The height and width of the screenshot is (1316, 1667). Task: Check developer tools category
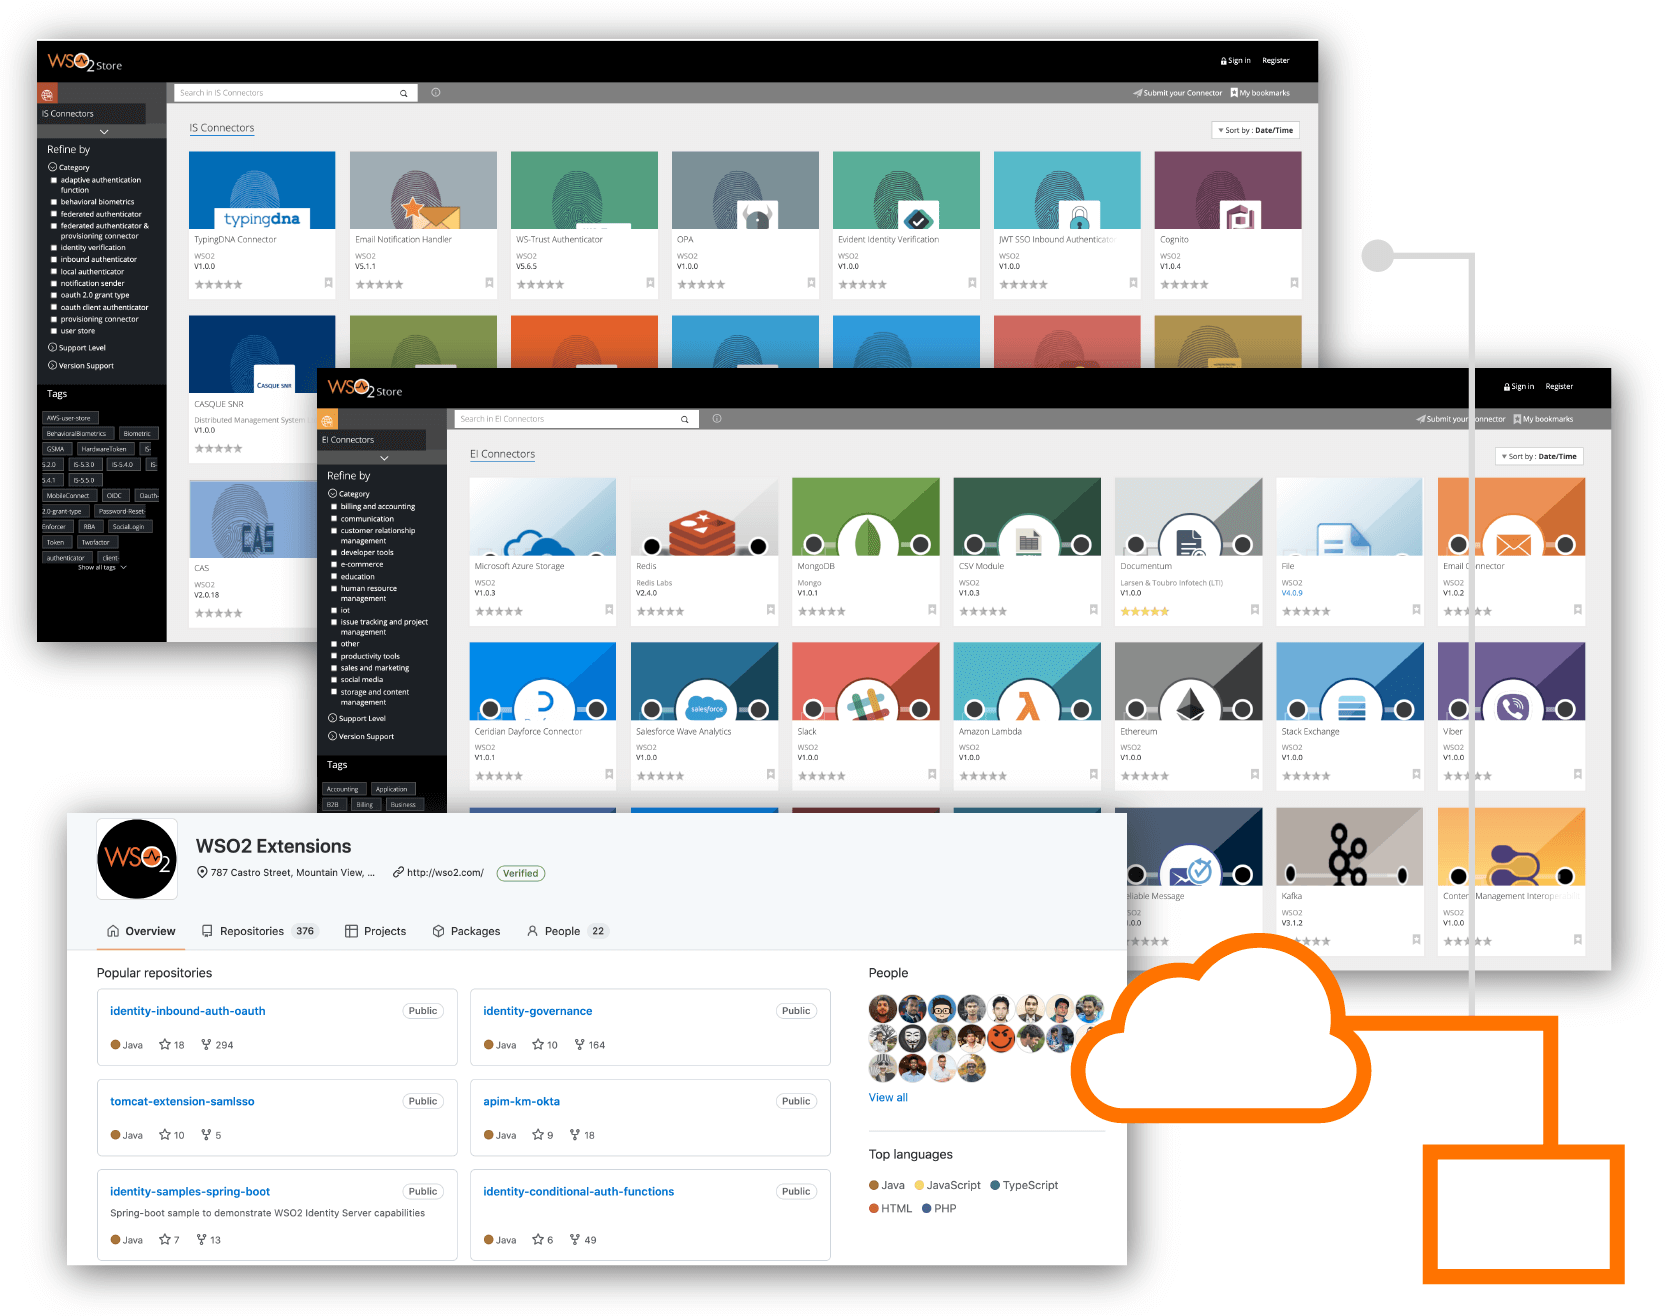pos(334,552)
